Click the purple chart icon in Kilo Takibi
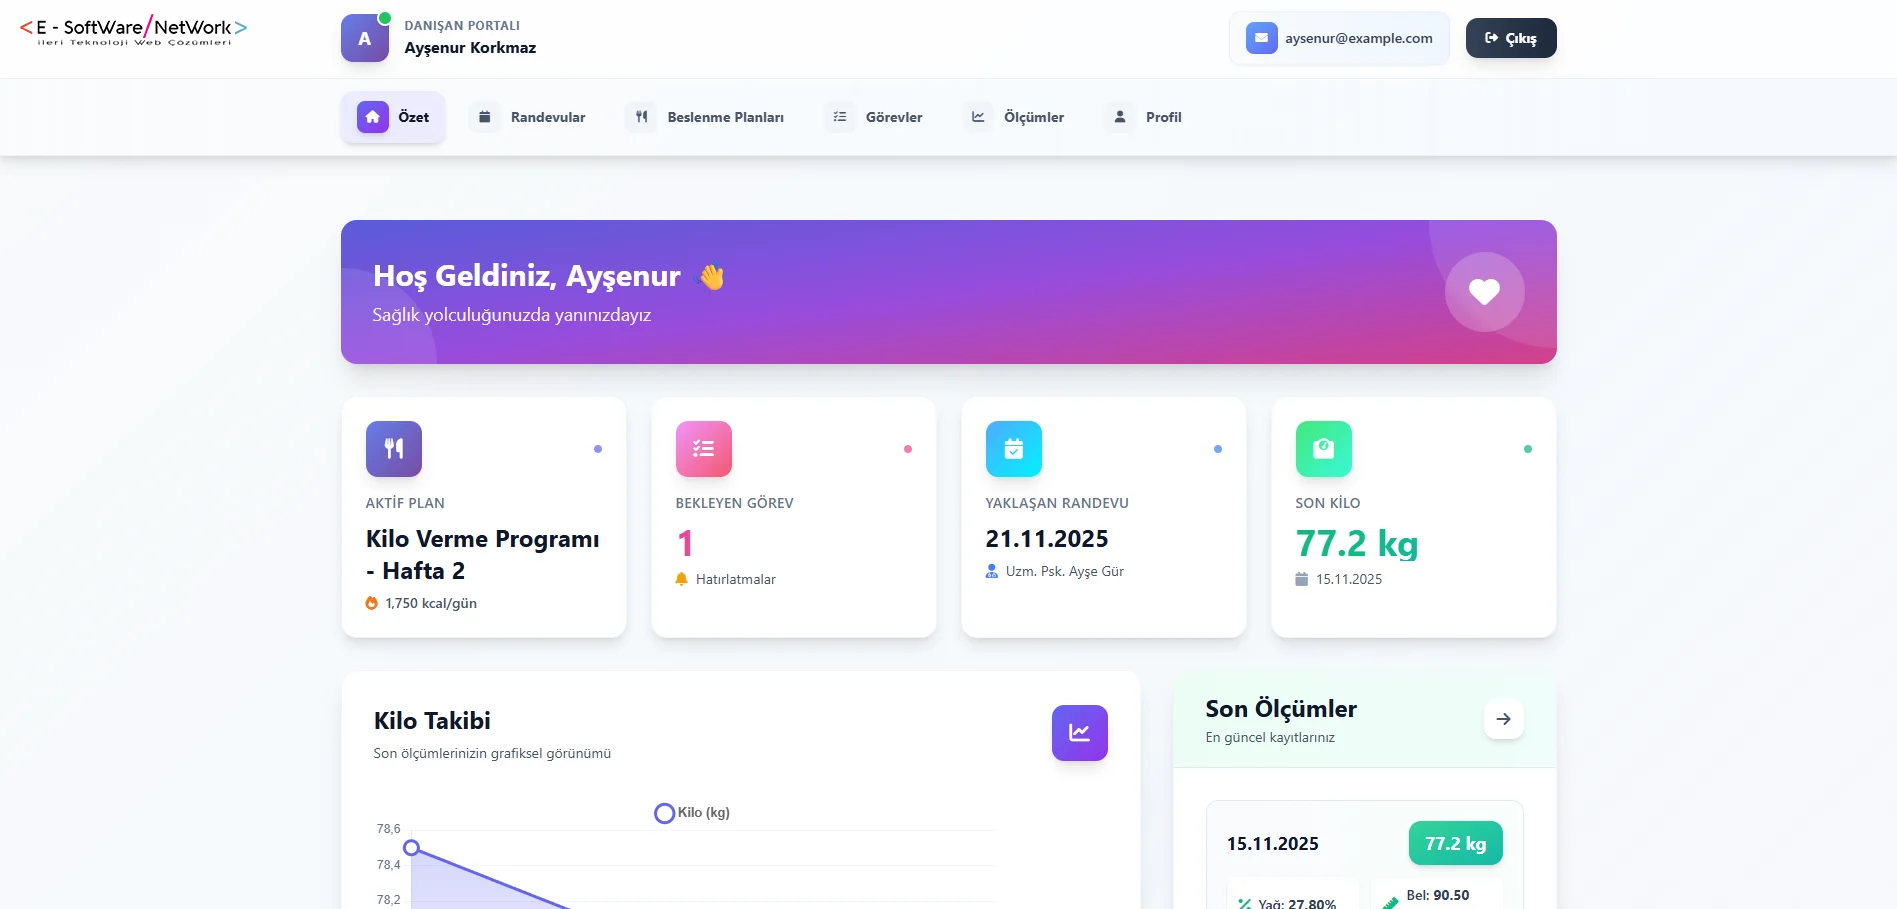 [x=1079, y=733]
